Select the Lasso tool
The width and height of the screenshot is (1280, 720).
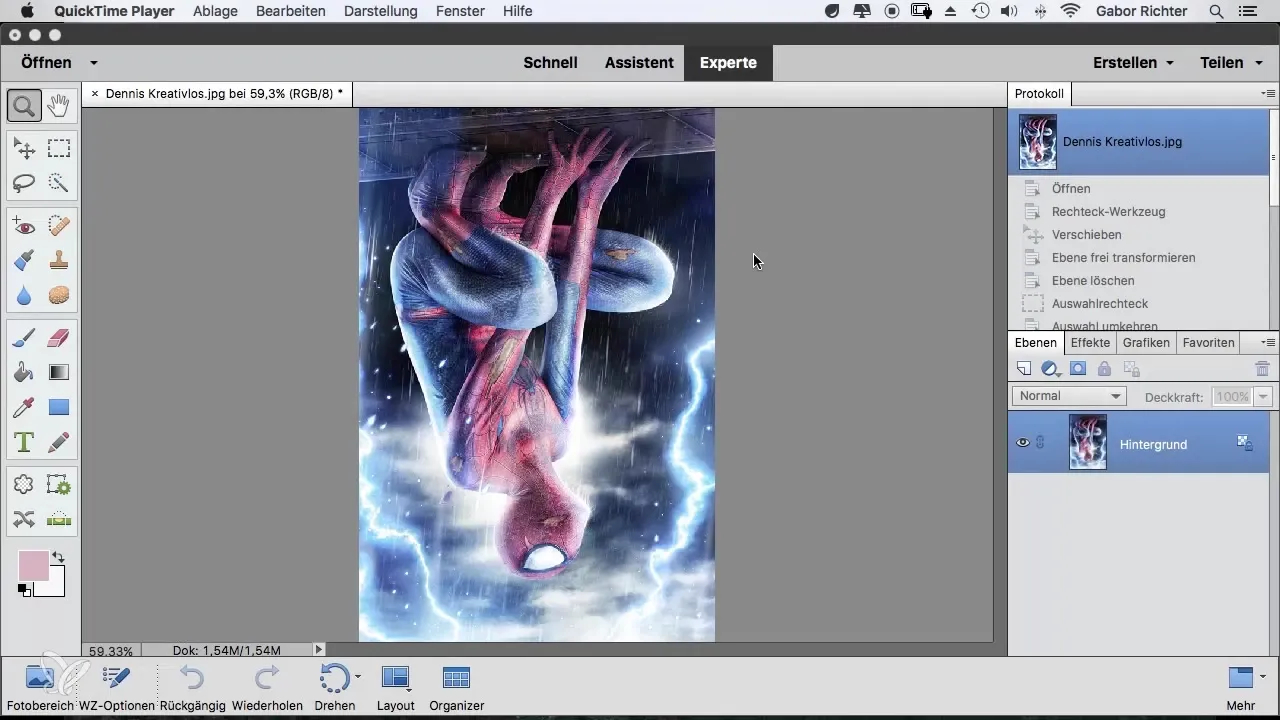[24, 183]
